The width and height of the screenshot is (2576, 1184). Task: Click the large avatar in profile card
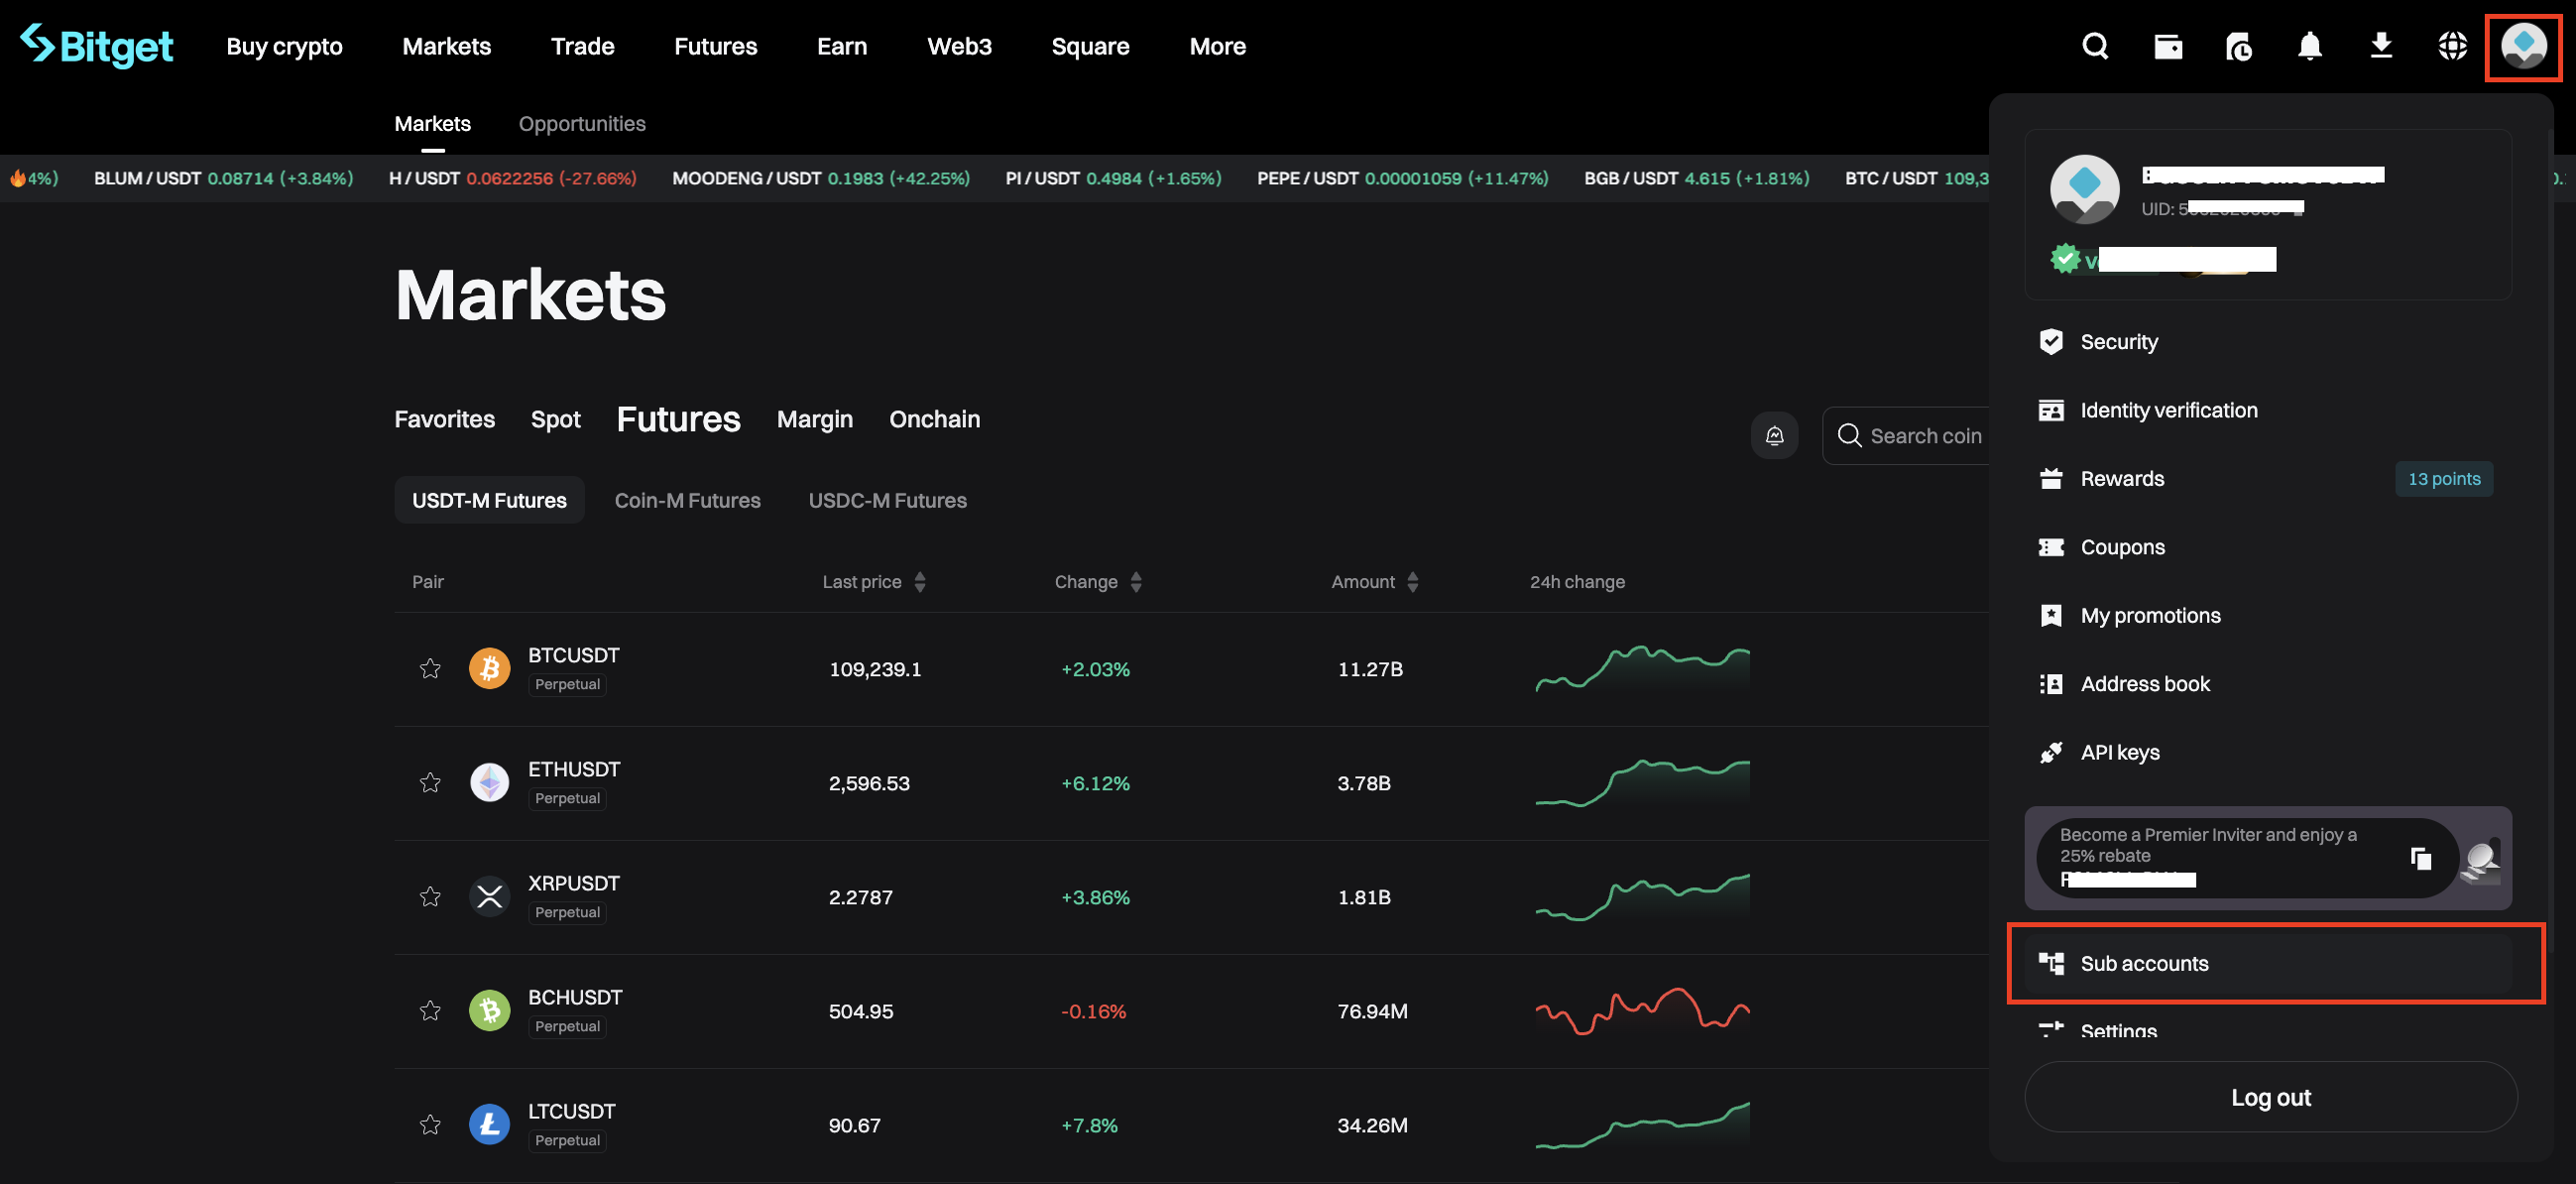tap(2084, 189)
